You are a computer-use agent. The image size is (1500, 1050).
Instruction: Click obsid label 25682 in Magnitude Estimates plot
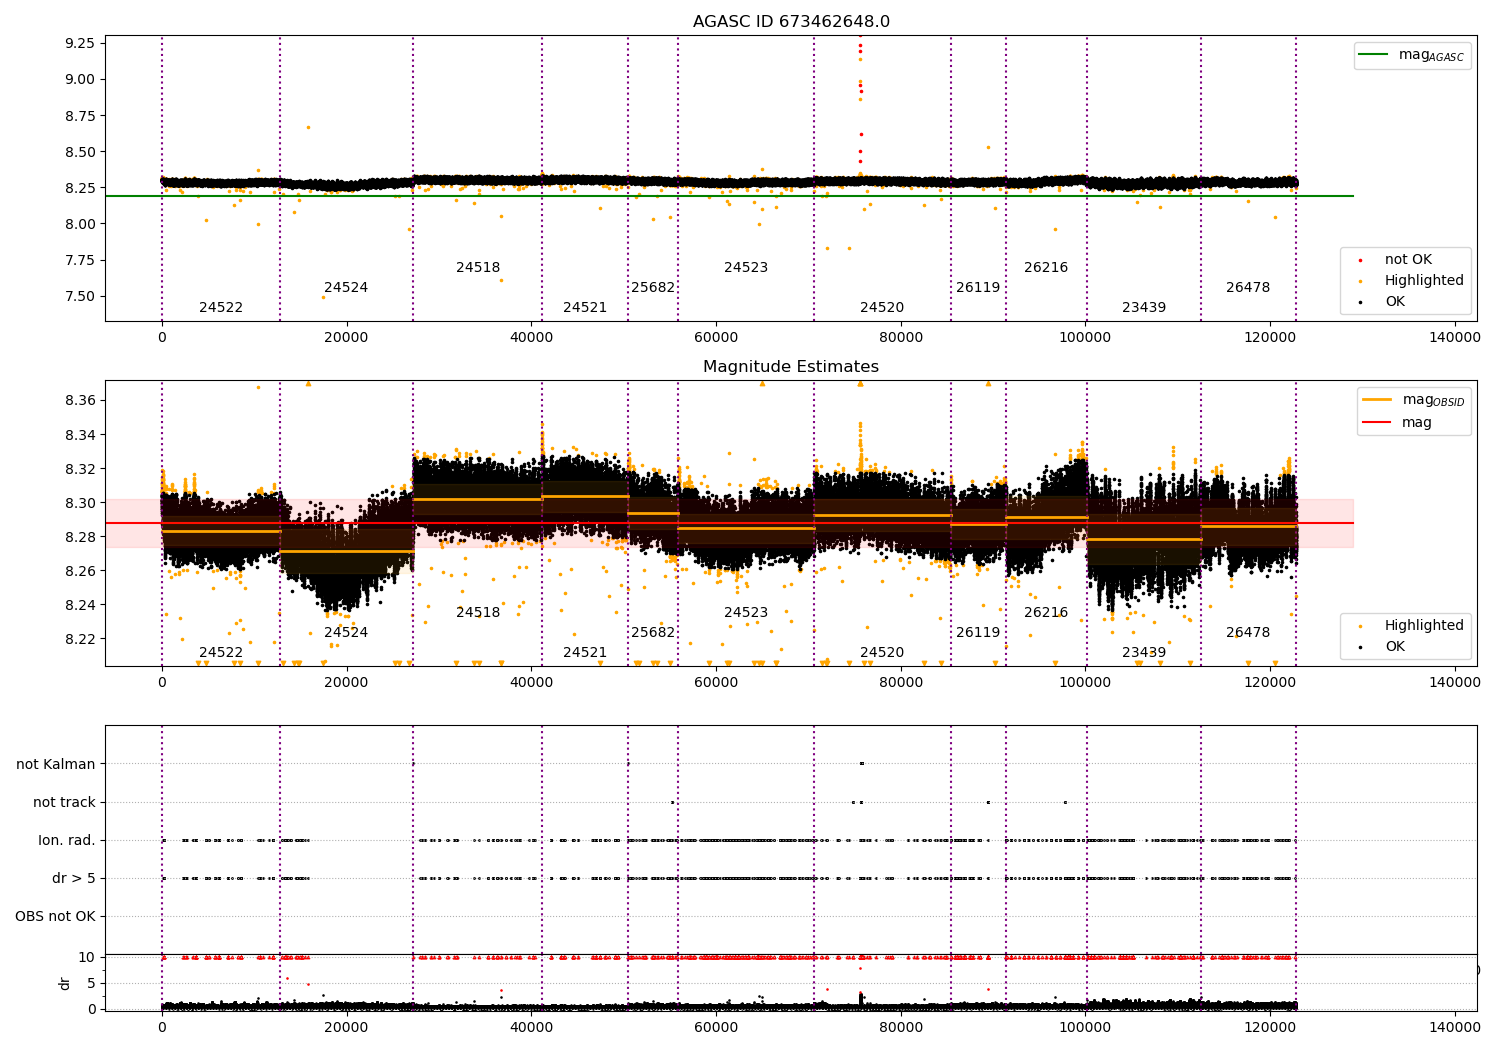pos(653,633)
